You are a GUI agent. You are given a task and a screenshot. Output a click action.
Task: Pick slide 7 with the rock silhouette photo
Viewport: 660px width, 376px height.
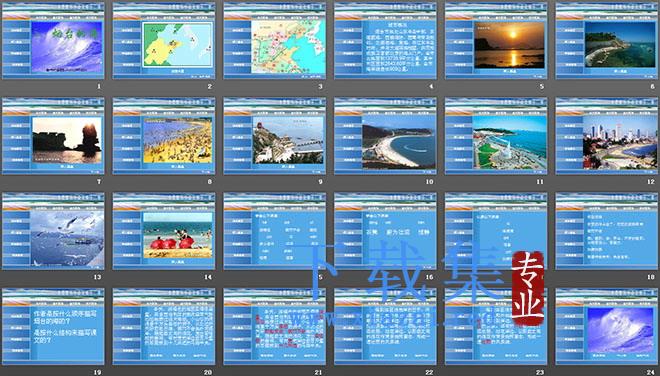(x=53, y=136)
